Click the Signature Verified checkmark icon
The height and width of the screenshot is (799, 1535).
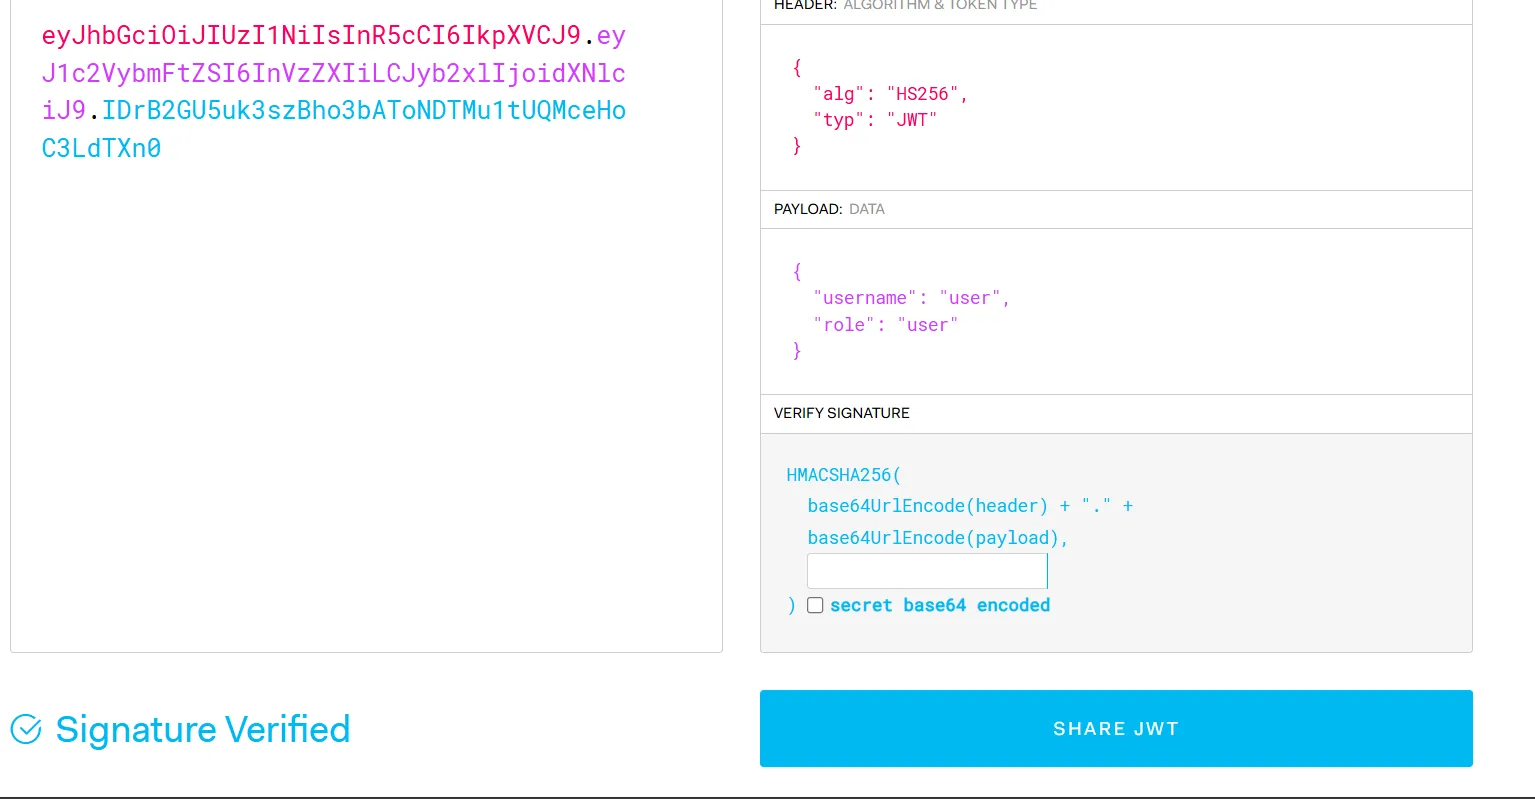point(26,730)
